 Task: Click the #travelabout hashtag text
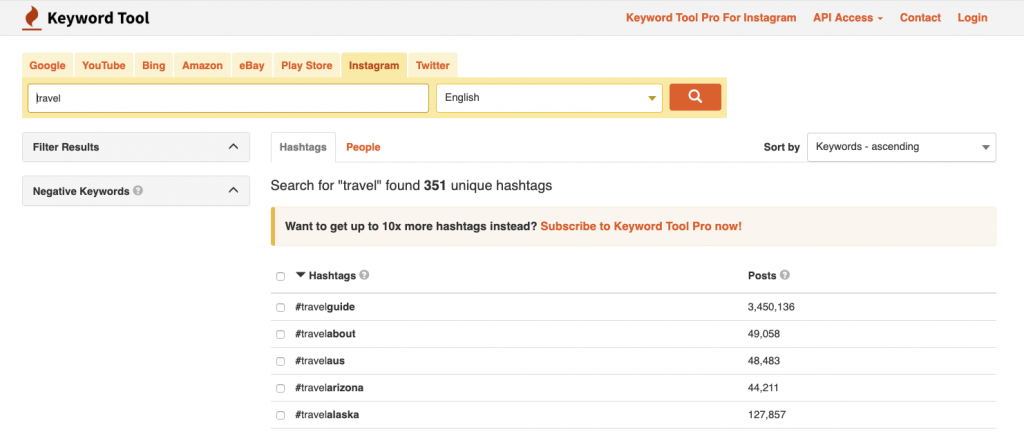[x=325, y=333]
